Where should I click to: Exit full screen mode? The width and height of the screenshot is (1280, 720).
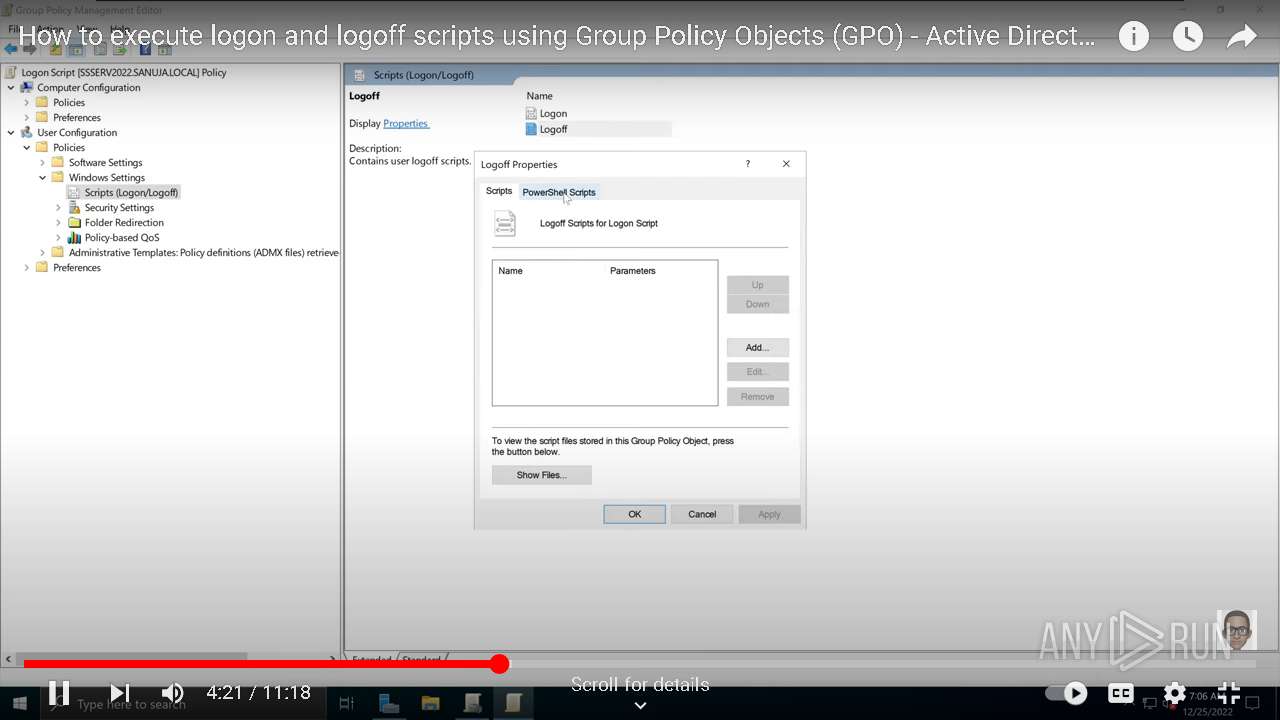(1229, 693)
